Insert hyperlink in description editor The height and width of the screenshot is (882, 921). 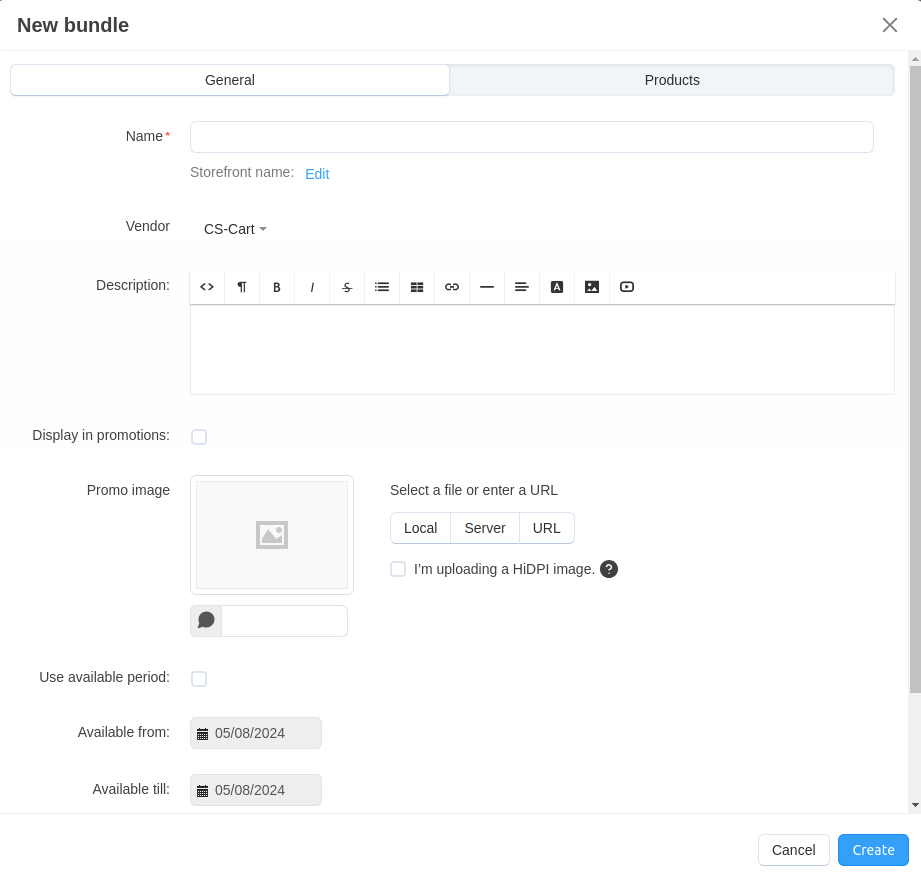click(452, 287)
